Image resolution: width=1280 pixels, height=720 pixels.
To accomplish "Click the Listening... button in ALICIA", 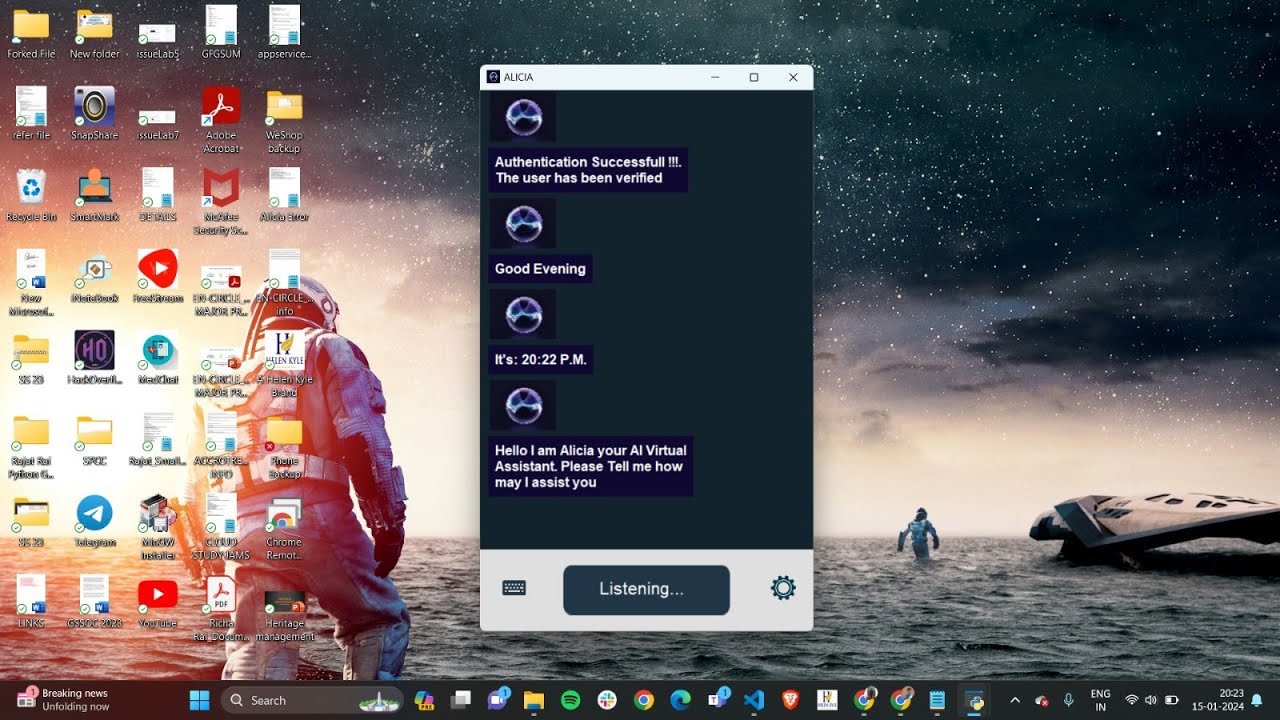I will point(646,589).
